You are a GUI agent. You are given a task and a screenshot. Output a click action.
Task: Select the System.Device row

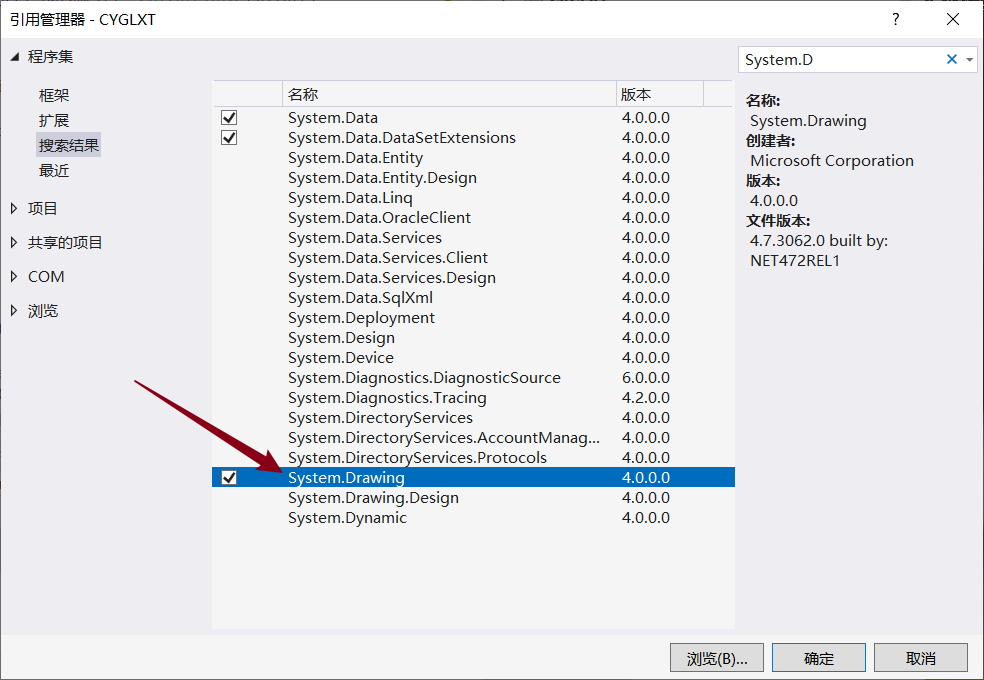pyautogui.click(x=473, y=358)
